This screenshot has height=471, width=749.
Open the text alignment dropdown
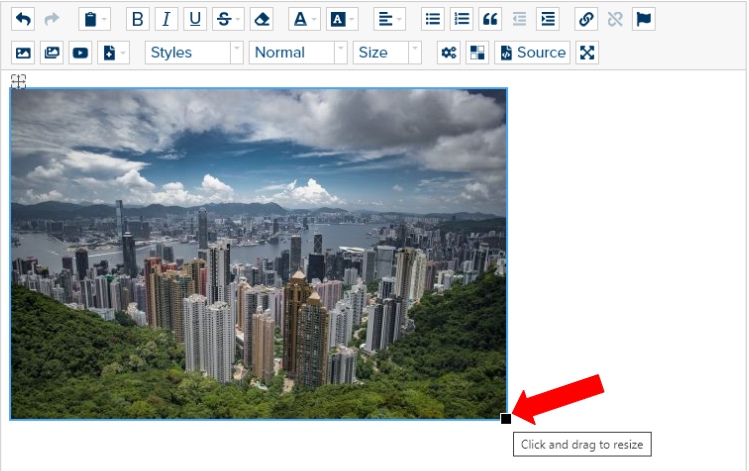[x=389, y=19]
